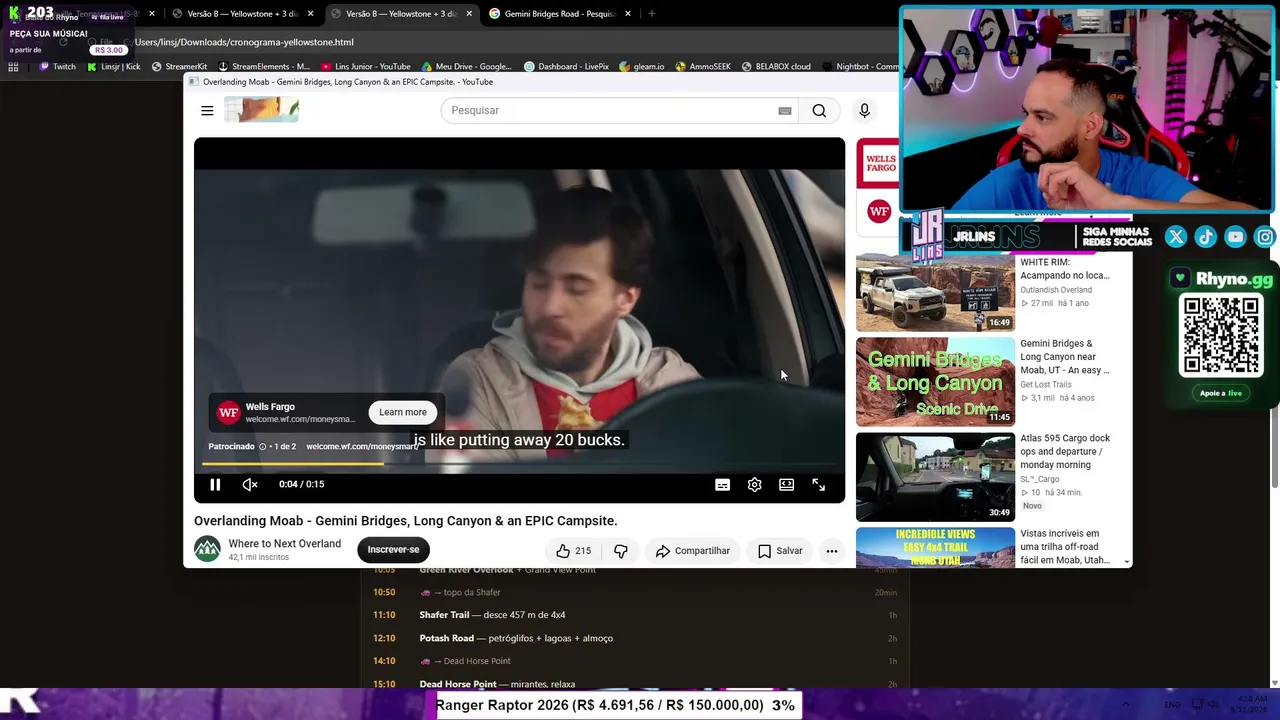Open the player settings gear
This screenshot has width=1280, height=720.
coord(754,484)
